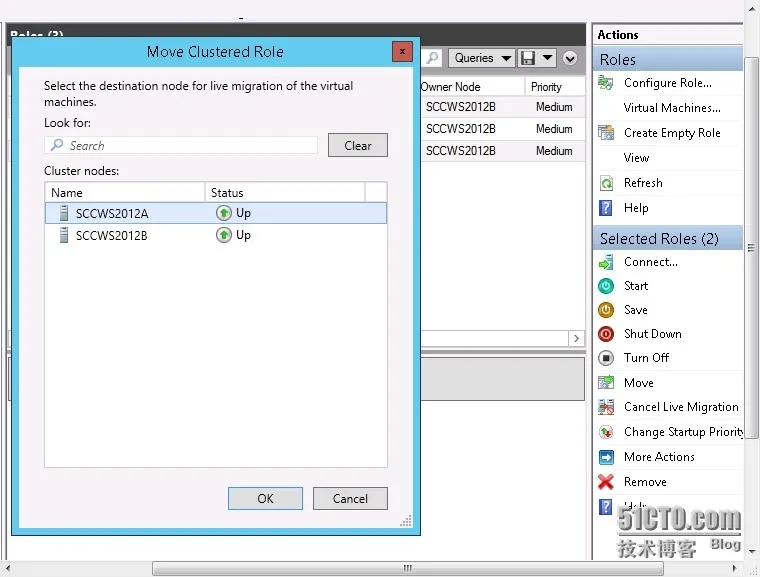The width and height of the screenshot is (760, 577).
Task: Sort by the Status column header
Action: pyautogui.click(x=285, y=192)
